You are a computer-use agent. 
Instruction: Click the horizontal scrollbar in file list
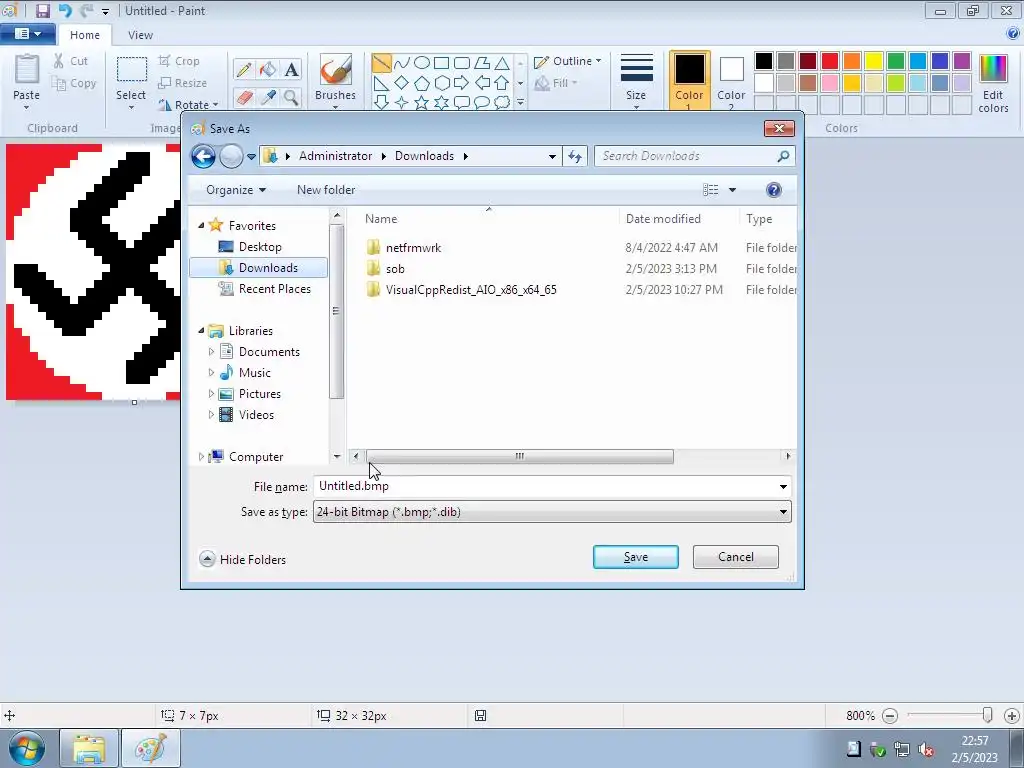[x=520, y=456]
